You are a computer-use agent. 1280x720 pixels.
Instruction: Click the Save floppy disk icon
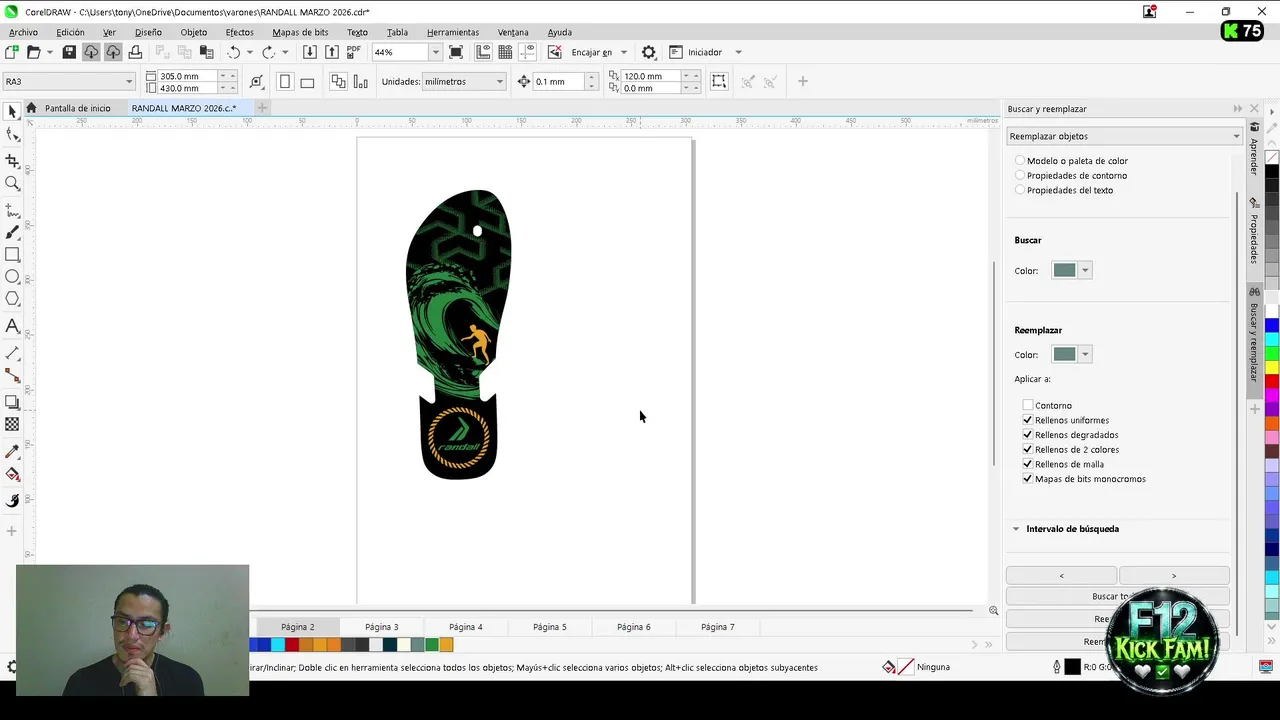[x=69, y=52]
